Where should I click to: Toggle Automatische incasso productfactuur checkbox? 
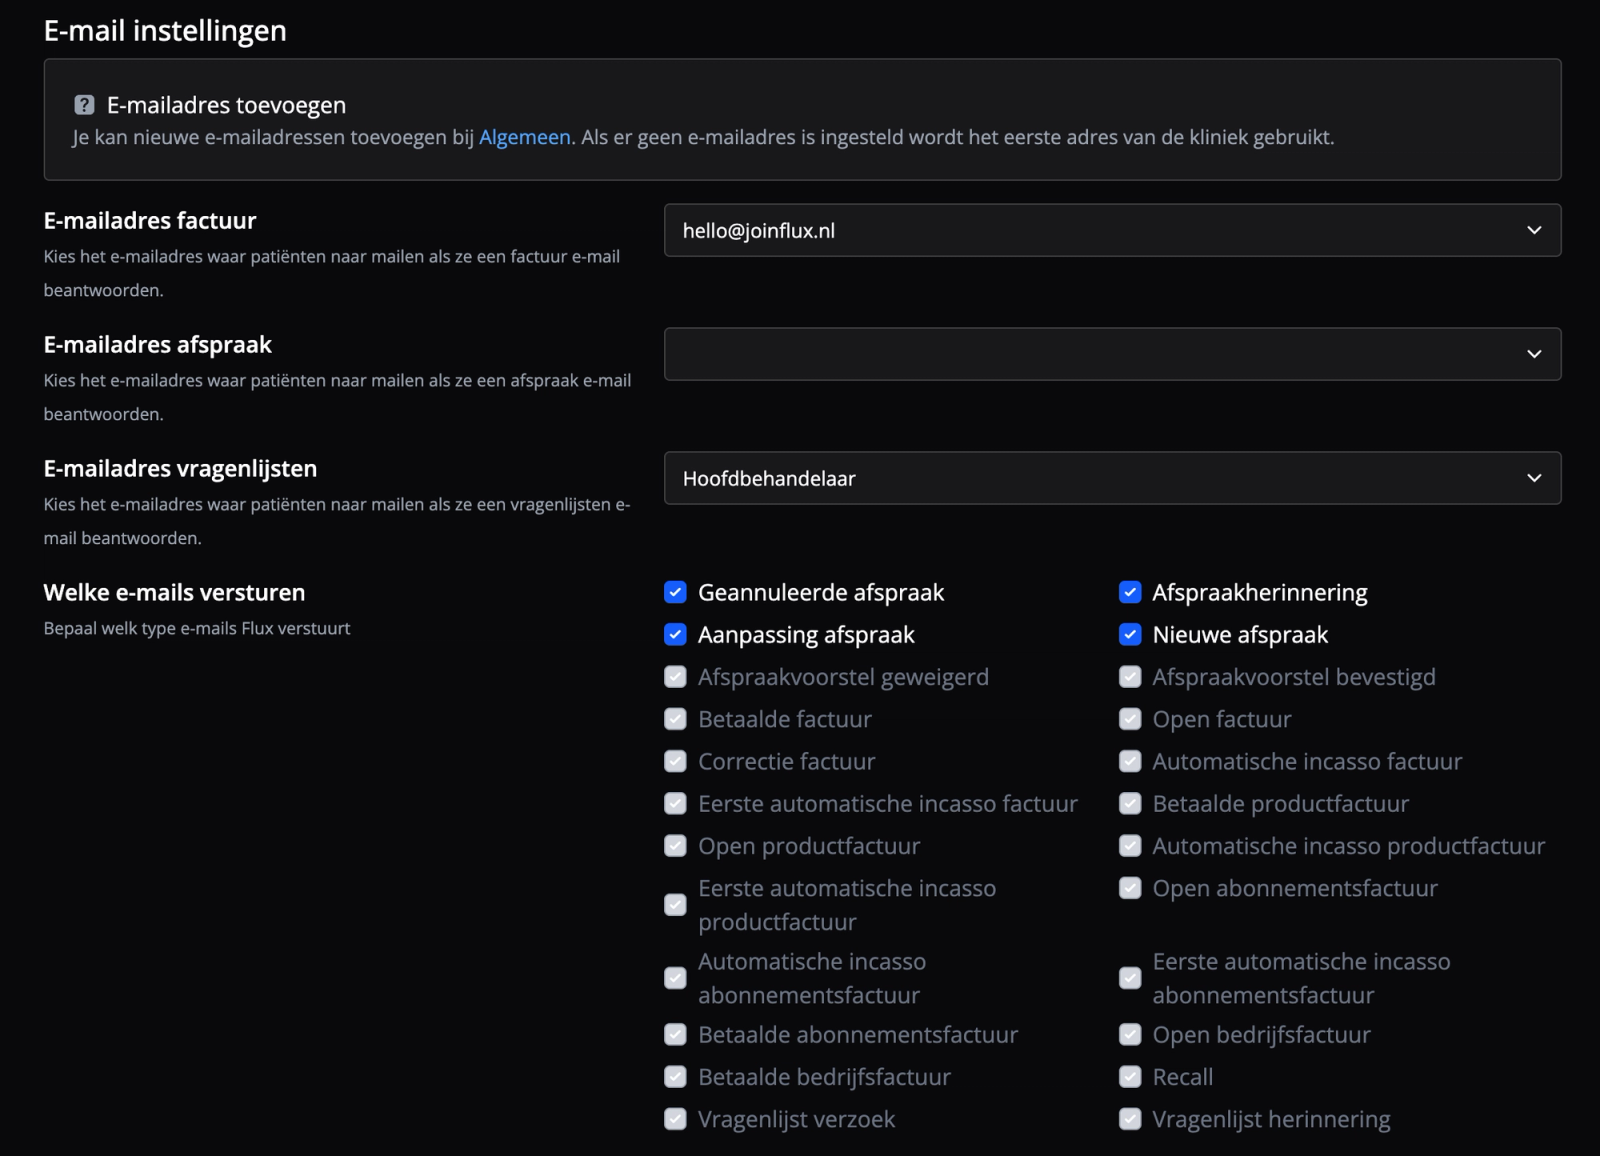[x=1130, y=846]
